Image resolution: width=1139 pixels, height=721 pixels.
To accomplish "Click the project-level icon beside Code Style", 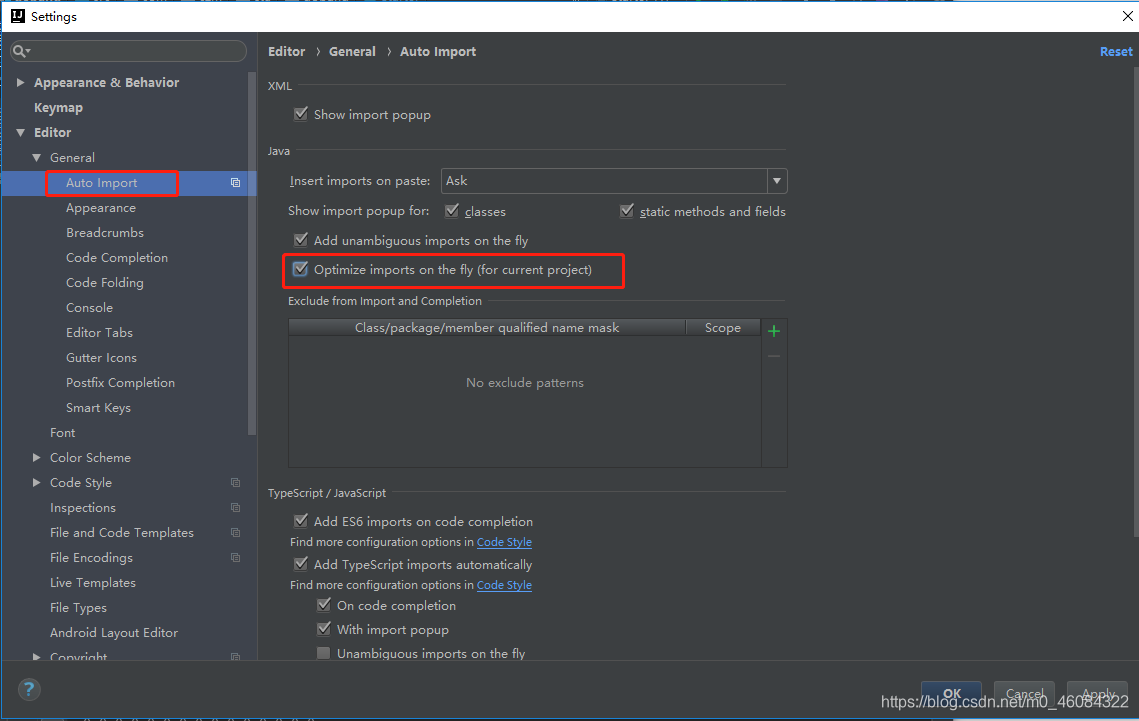I will [x=235, y=483].
